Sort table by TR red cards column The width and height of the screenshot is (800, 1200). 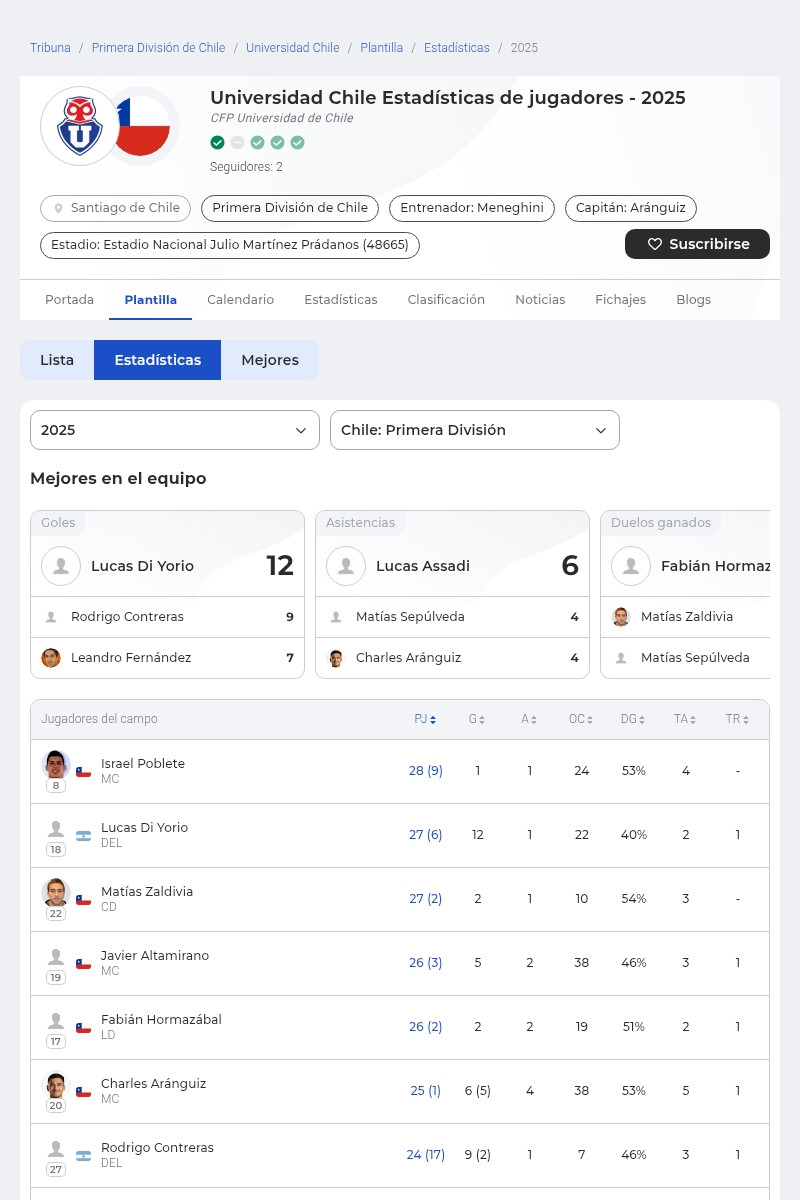(737, 719)
